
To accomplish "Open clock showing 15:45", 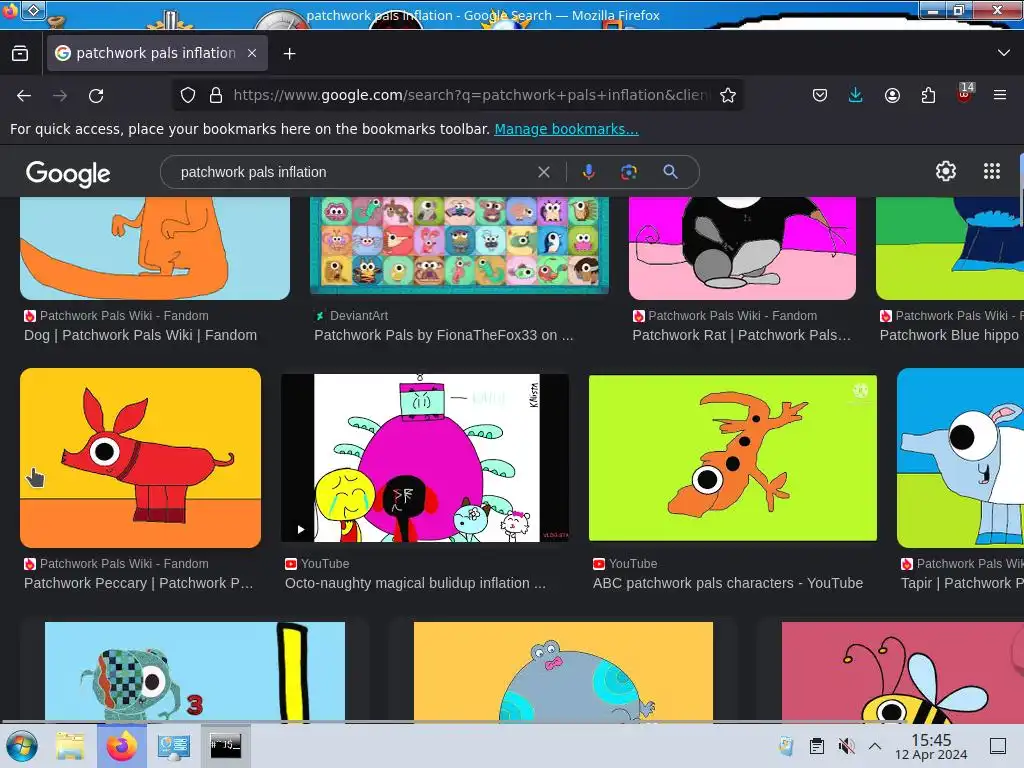I will click(x=931, y=746).
